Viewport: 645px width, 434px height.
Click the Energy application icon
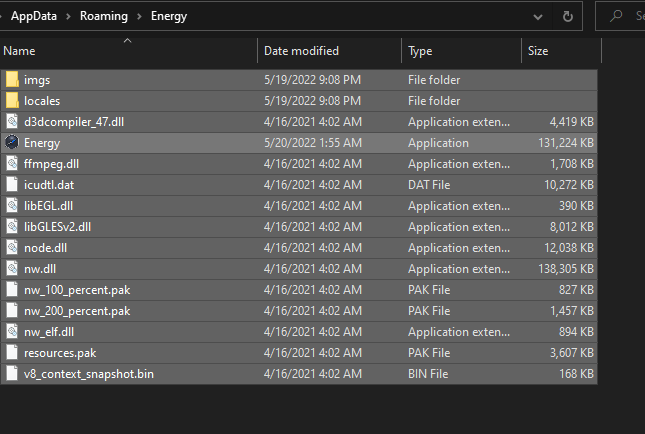click(x=12, y=143)
